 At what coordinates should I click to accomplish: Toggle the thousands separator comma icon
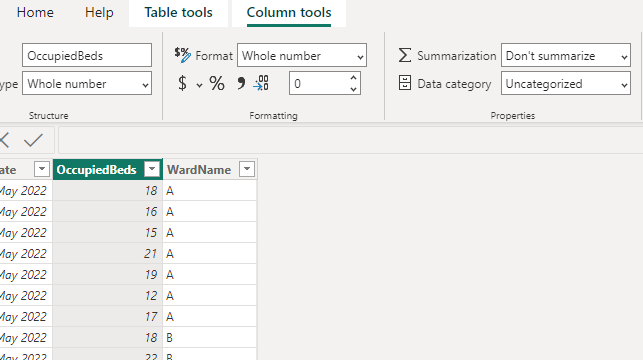click(241, 84)
